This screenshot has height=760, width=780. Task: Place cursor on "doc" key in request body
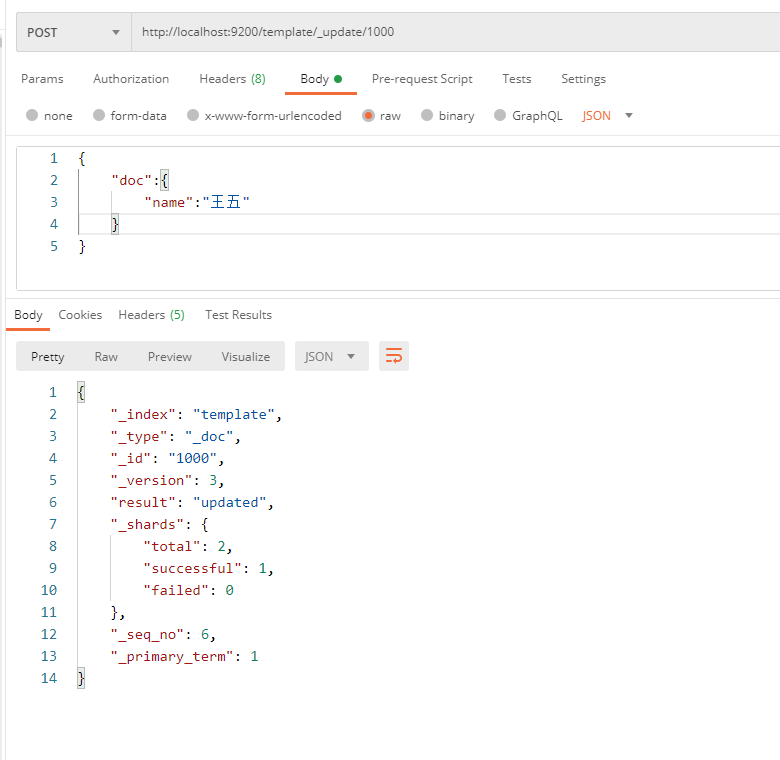coord(131,181)
